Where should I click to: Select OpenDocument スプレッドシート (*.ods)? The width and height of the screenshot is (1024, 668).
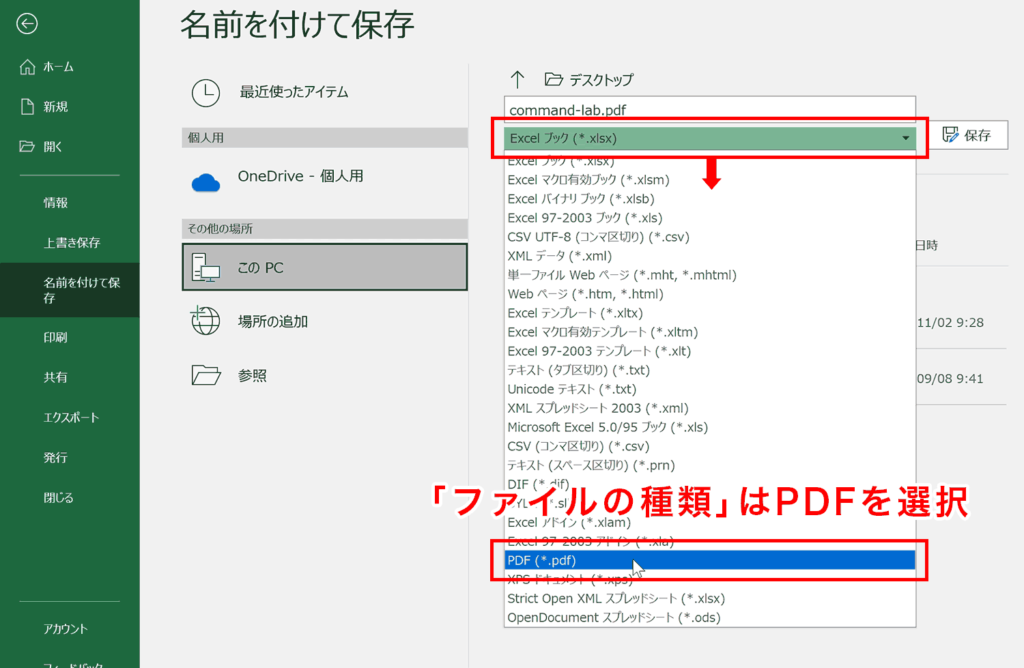tap(710, 617)
